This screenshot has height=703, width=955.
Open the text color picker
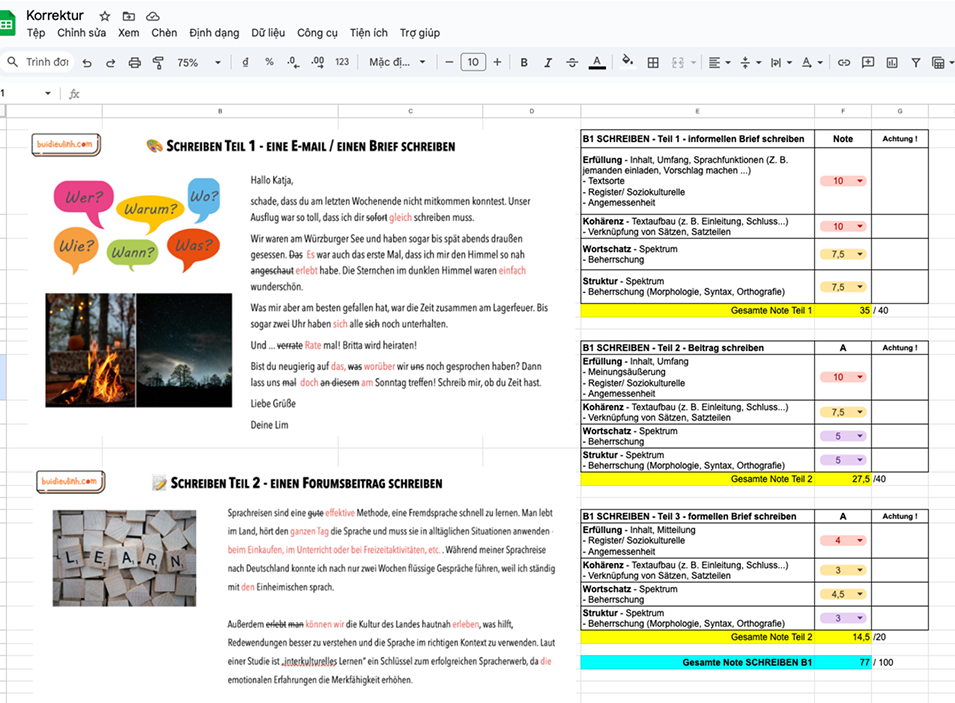pyautogui.click(x=597, y=62)
